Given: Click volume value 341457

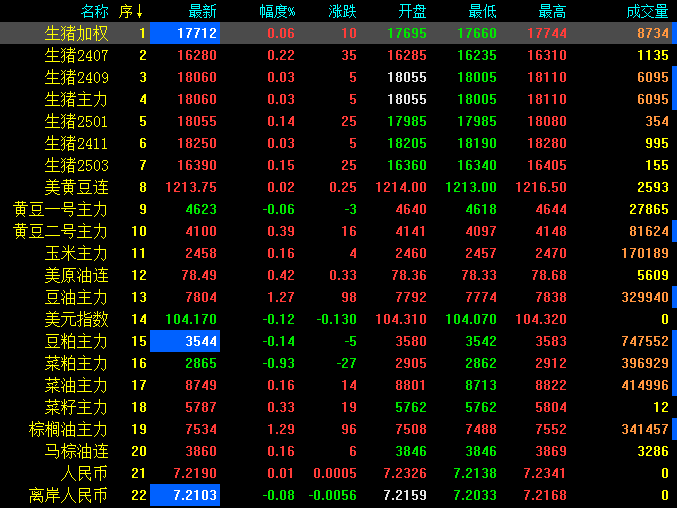Looking at the screenshot, I should pos(645,429).
